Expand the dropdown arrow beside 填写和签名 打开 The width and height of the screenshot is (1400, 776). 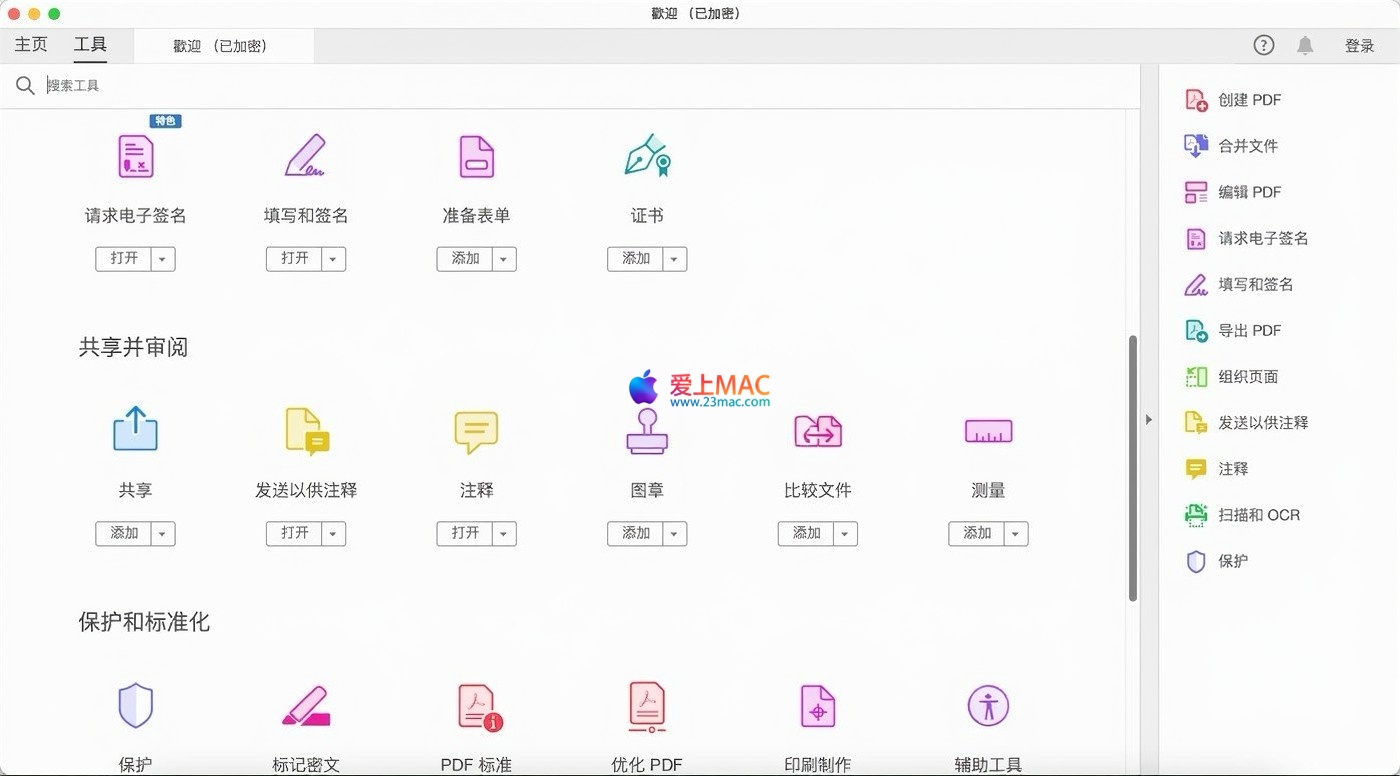tap(334, 259)
